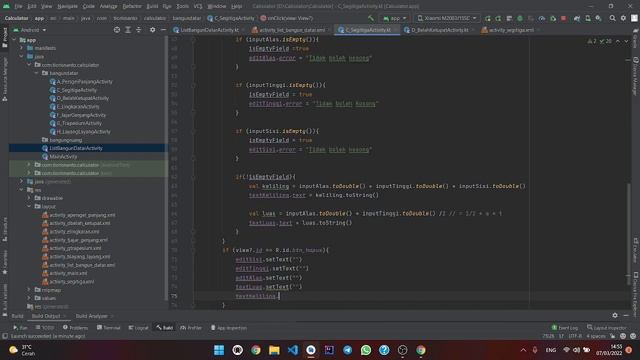
Task: Click Expand All in Project panel
Action: pos(128,30)
